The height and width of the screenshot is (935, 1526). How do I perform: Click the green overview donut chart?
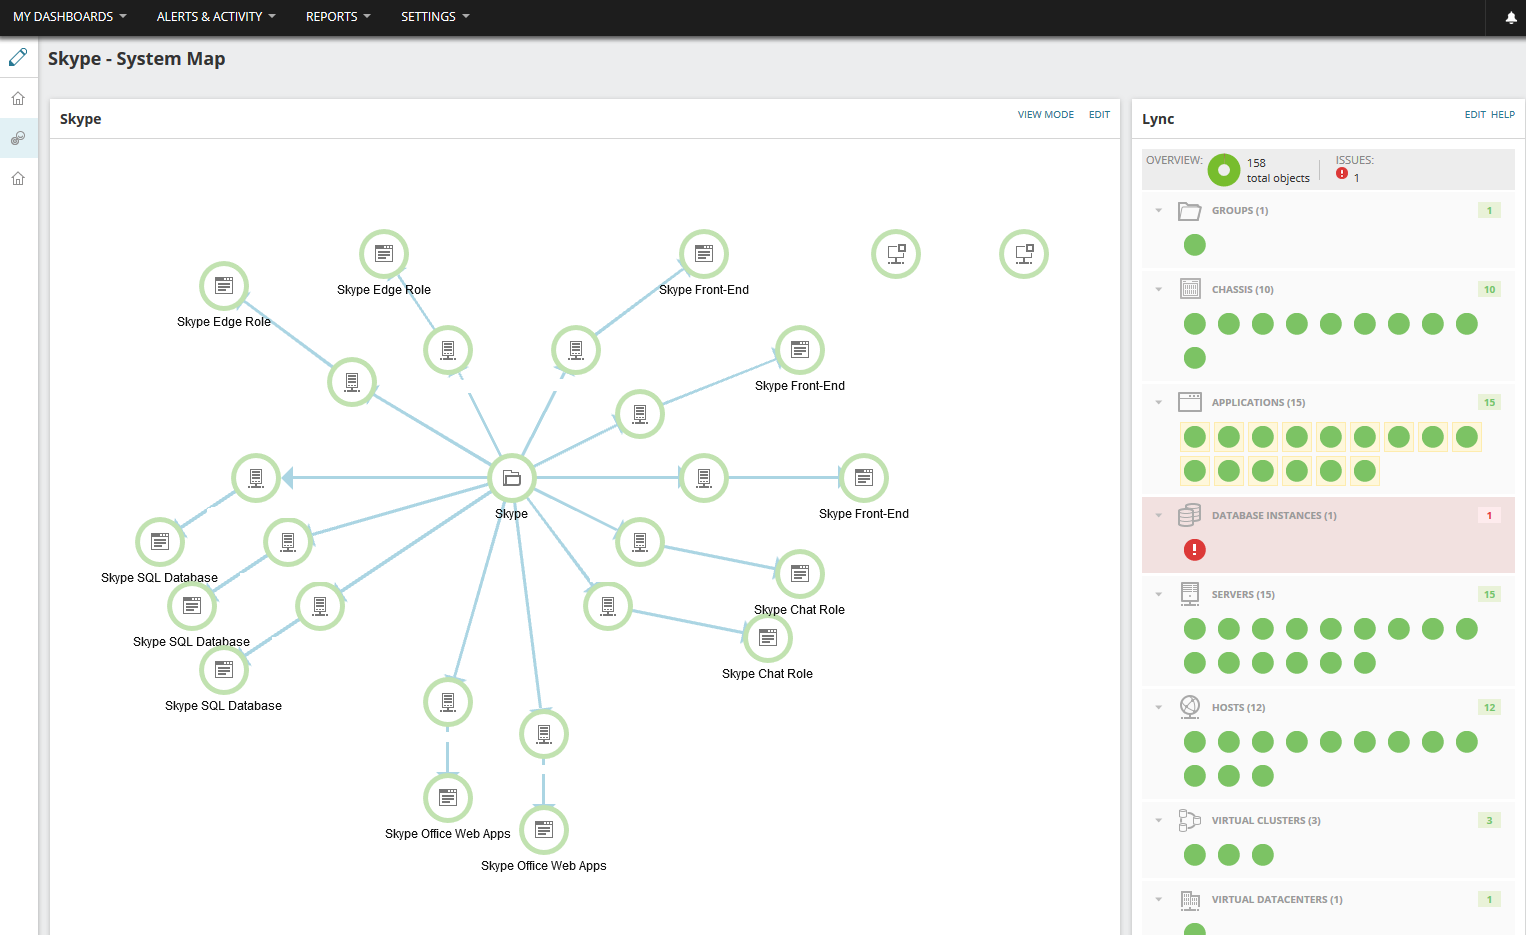1224,170
